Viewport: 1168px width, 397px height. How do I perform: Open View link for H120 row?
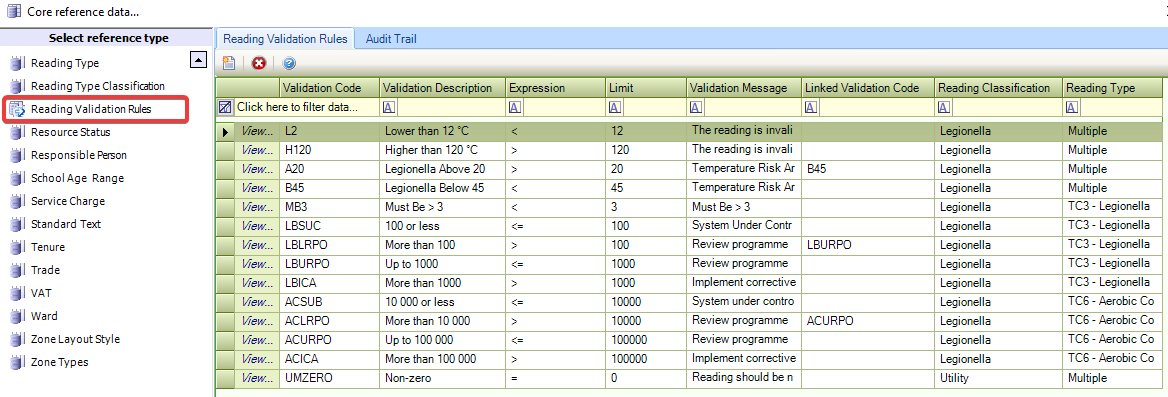[x=258, y=150]
